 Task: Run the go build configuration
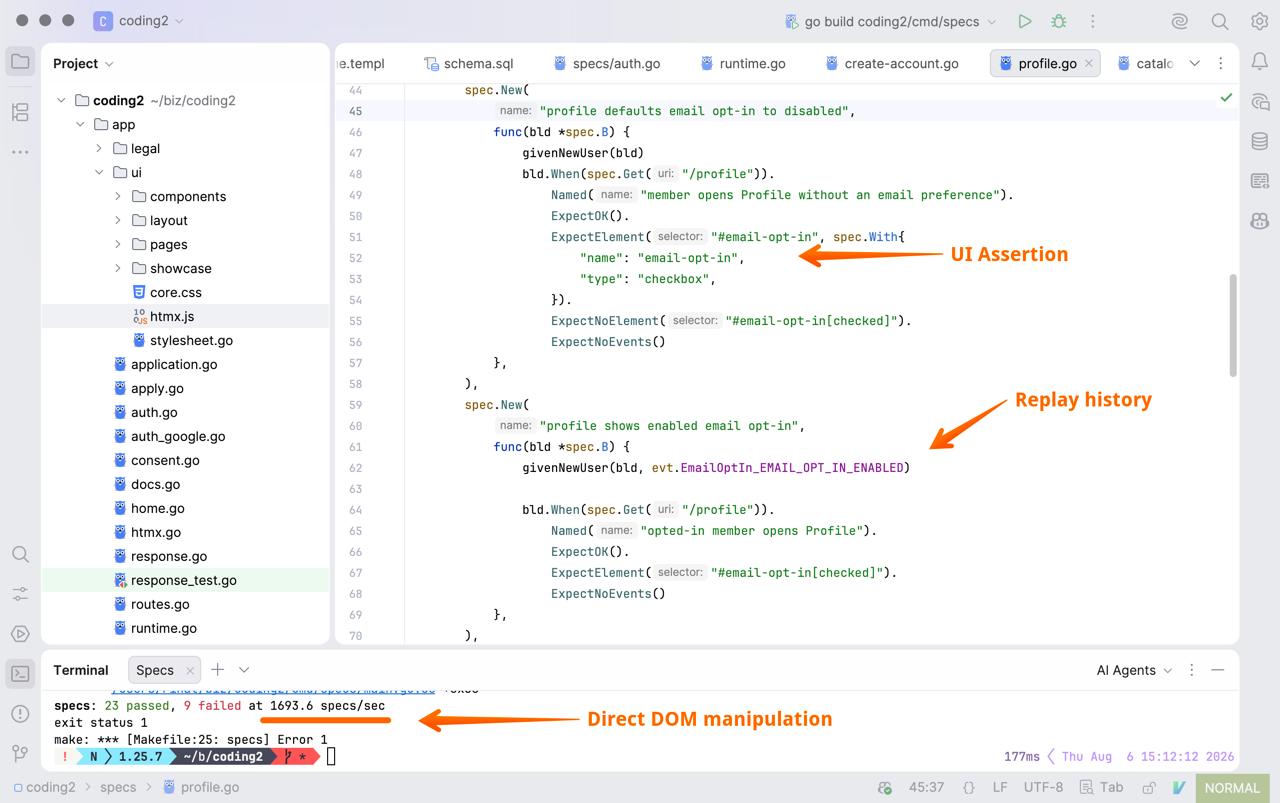pyautogui.click(x=1024, y=21)
